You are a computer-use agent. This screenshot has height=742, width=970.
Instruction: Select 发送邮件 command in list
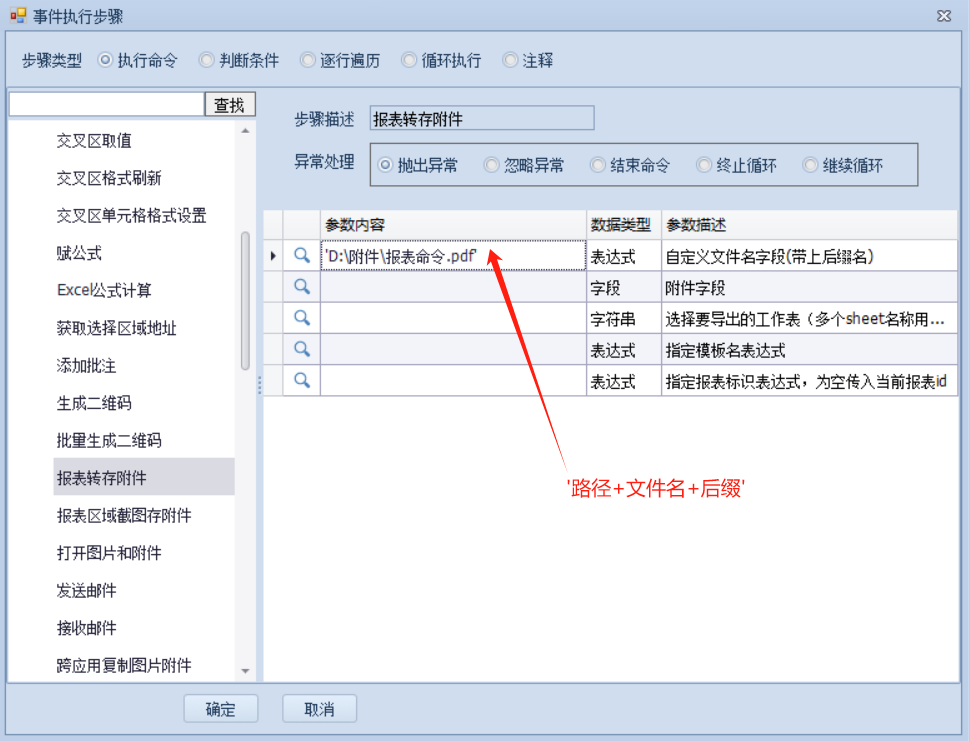[x=86, y=590]
